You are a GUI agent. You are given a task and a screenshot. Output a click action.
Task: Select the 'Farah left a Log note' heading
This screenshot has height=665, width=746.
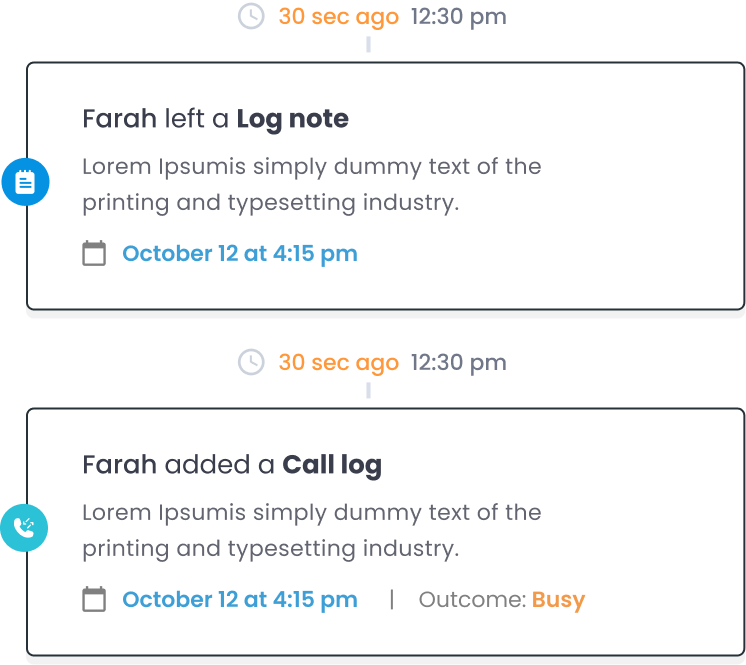click(x=216, y=119)
